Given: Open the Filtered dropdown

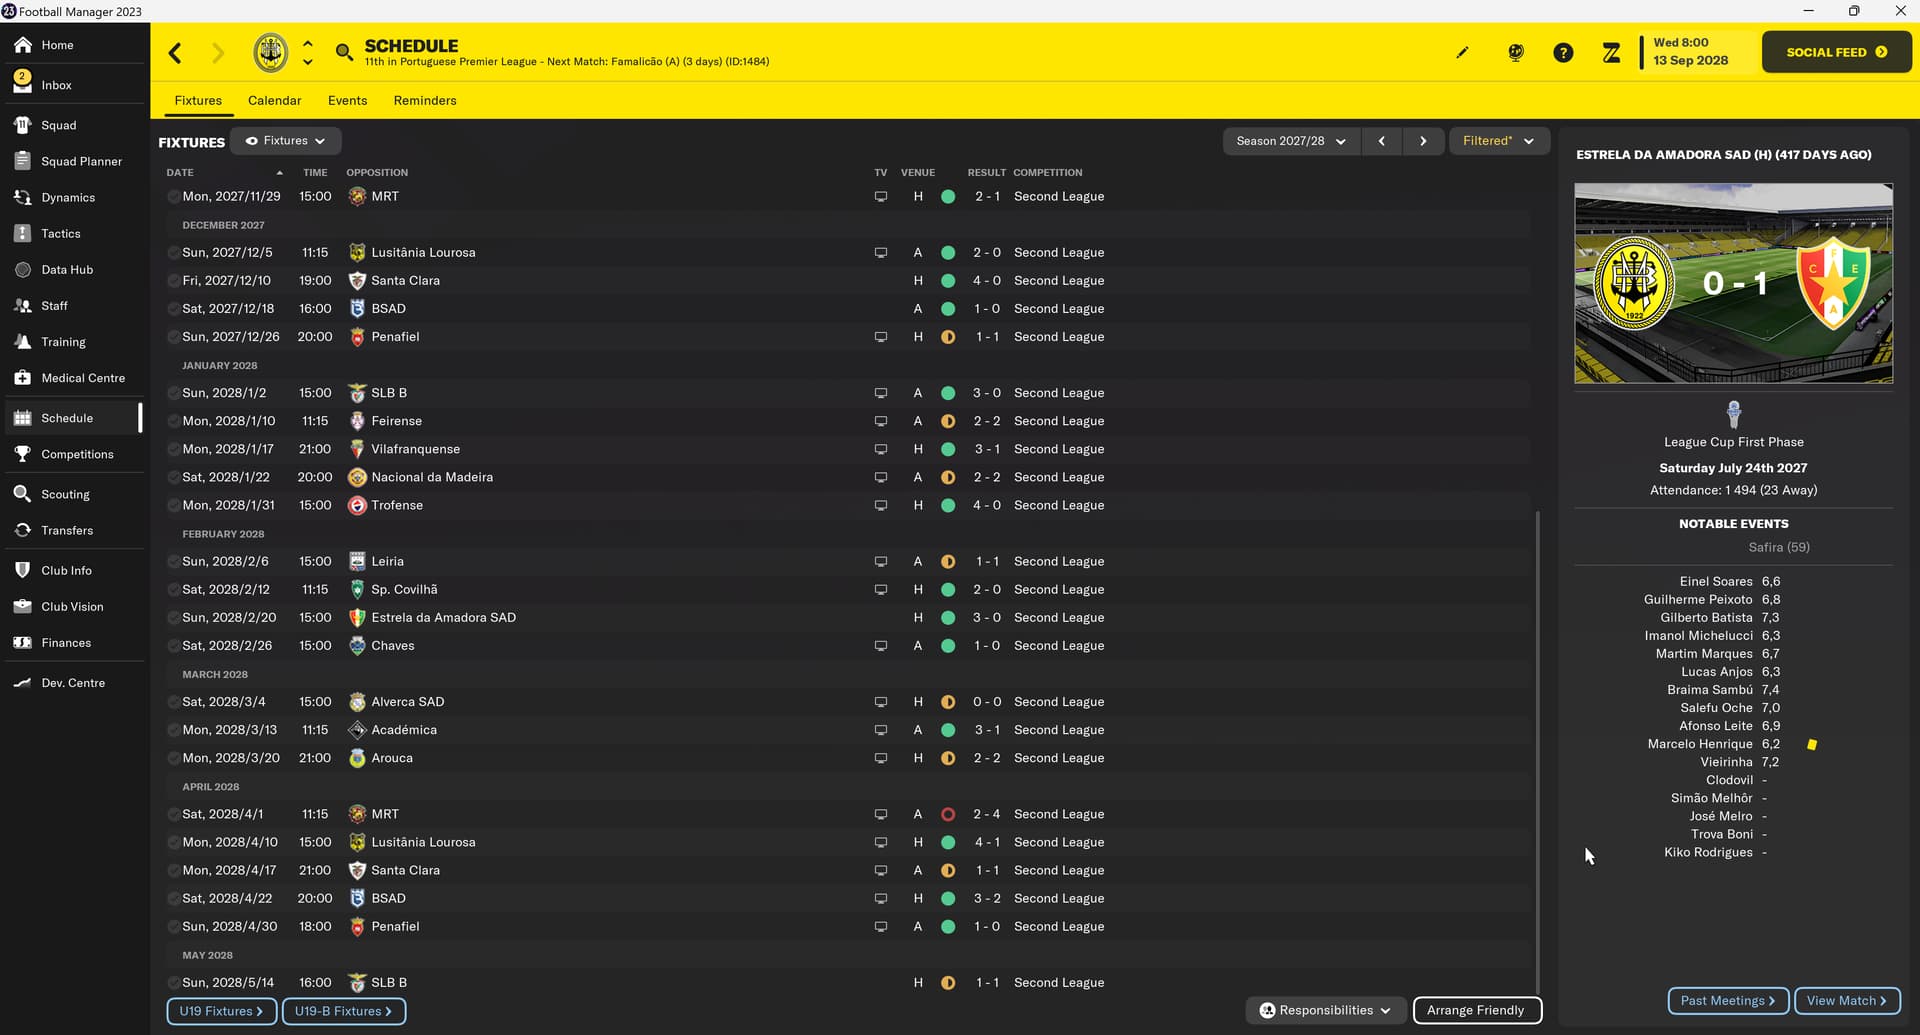Looking at the screenshot, I should point(1498,141).
